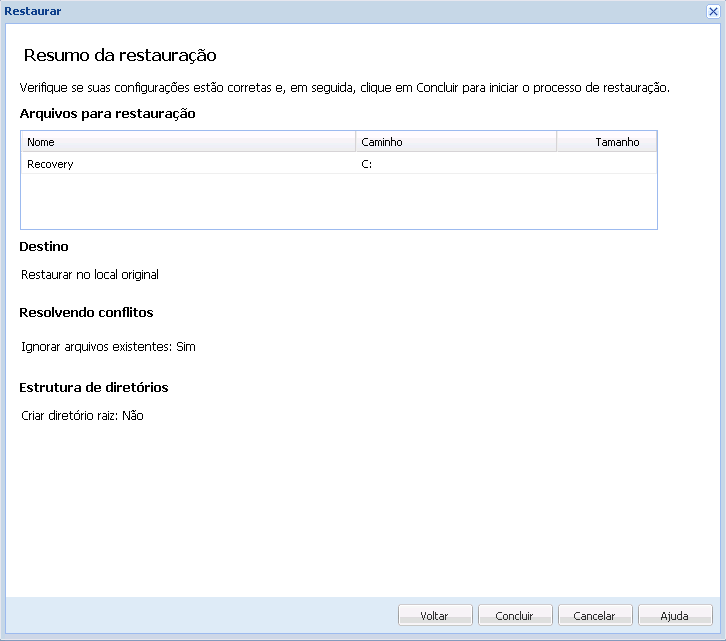
Task: Click empty area of the files table
Action: 339,201
